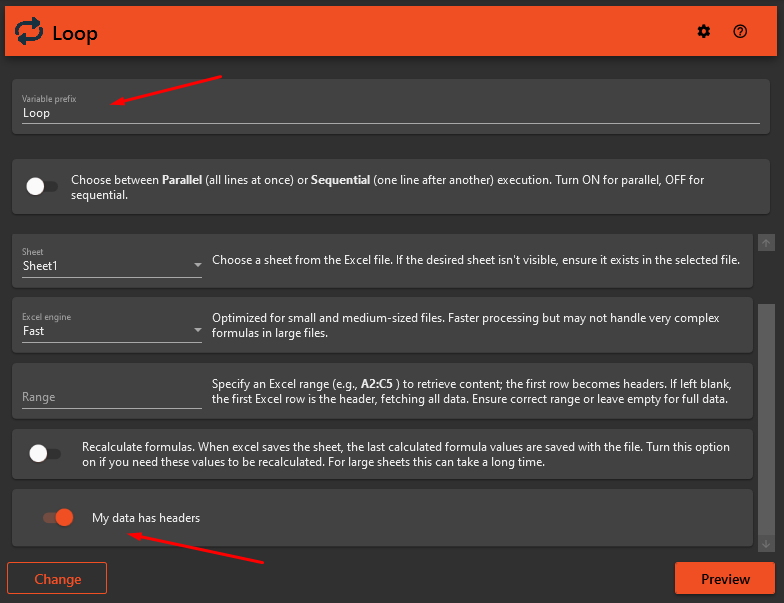Click the vertical scrollbar thumb

(x=766, y=420)
